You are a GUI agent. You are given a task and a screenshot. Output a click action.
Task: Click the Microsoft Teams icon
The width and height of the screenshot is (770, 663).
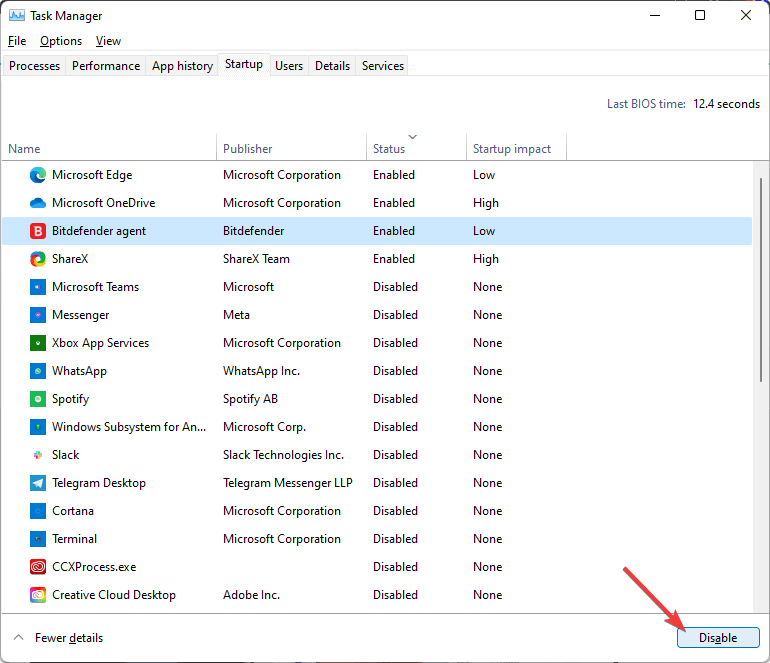(x=38, y=287)
